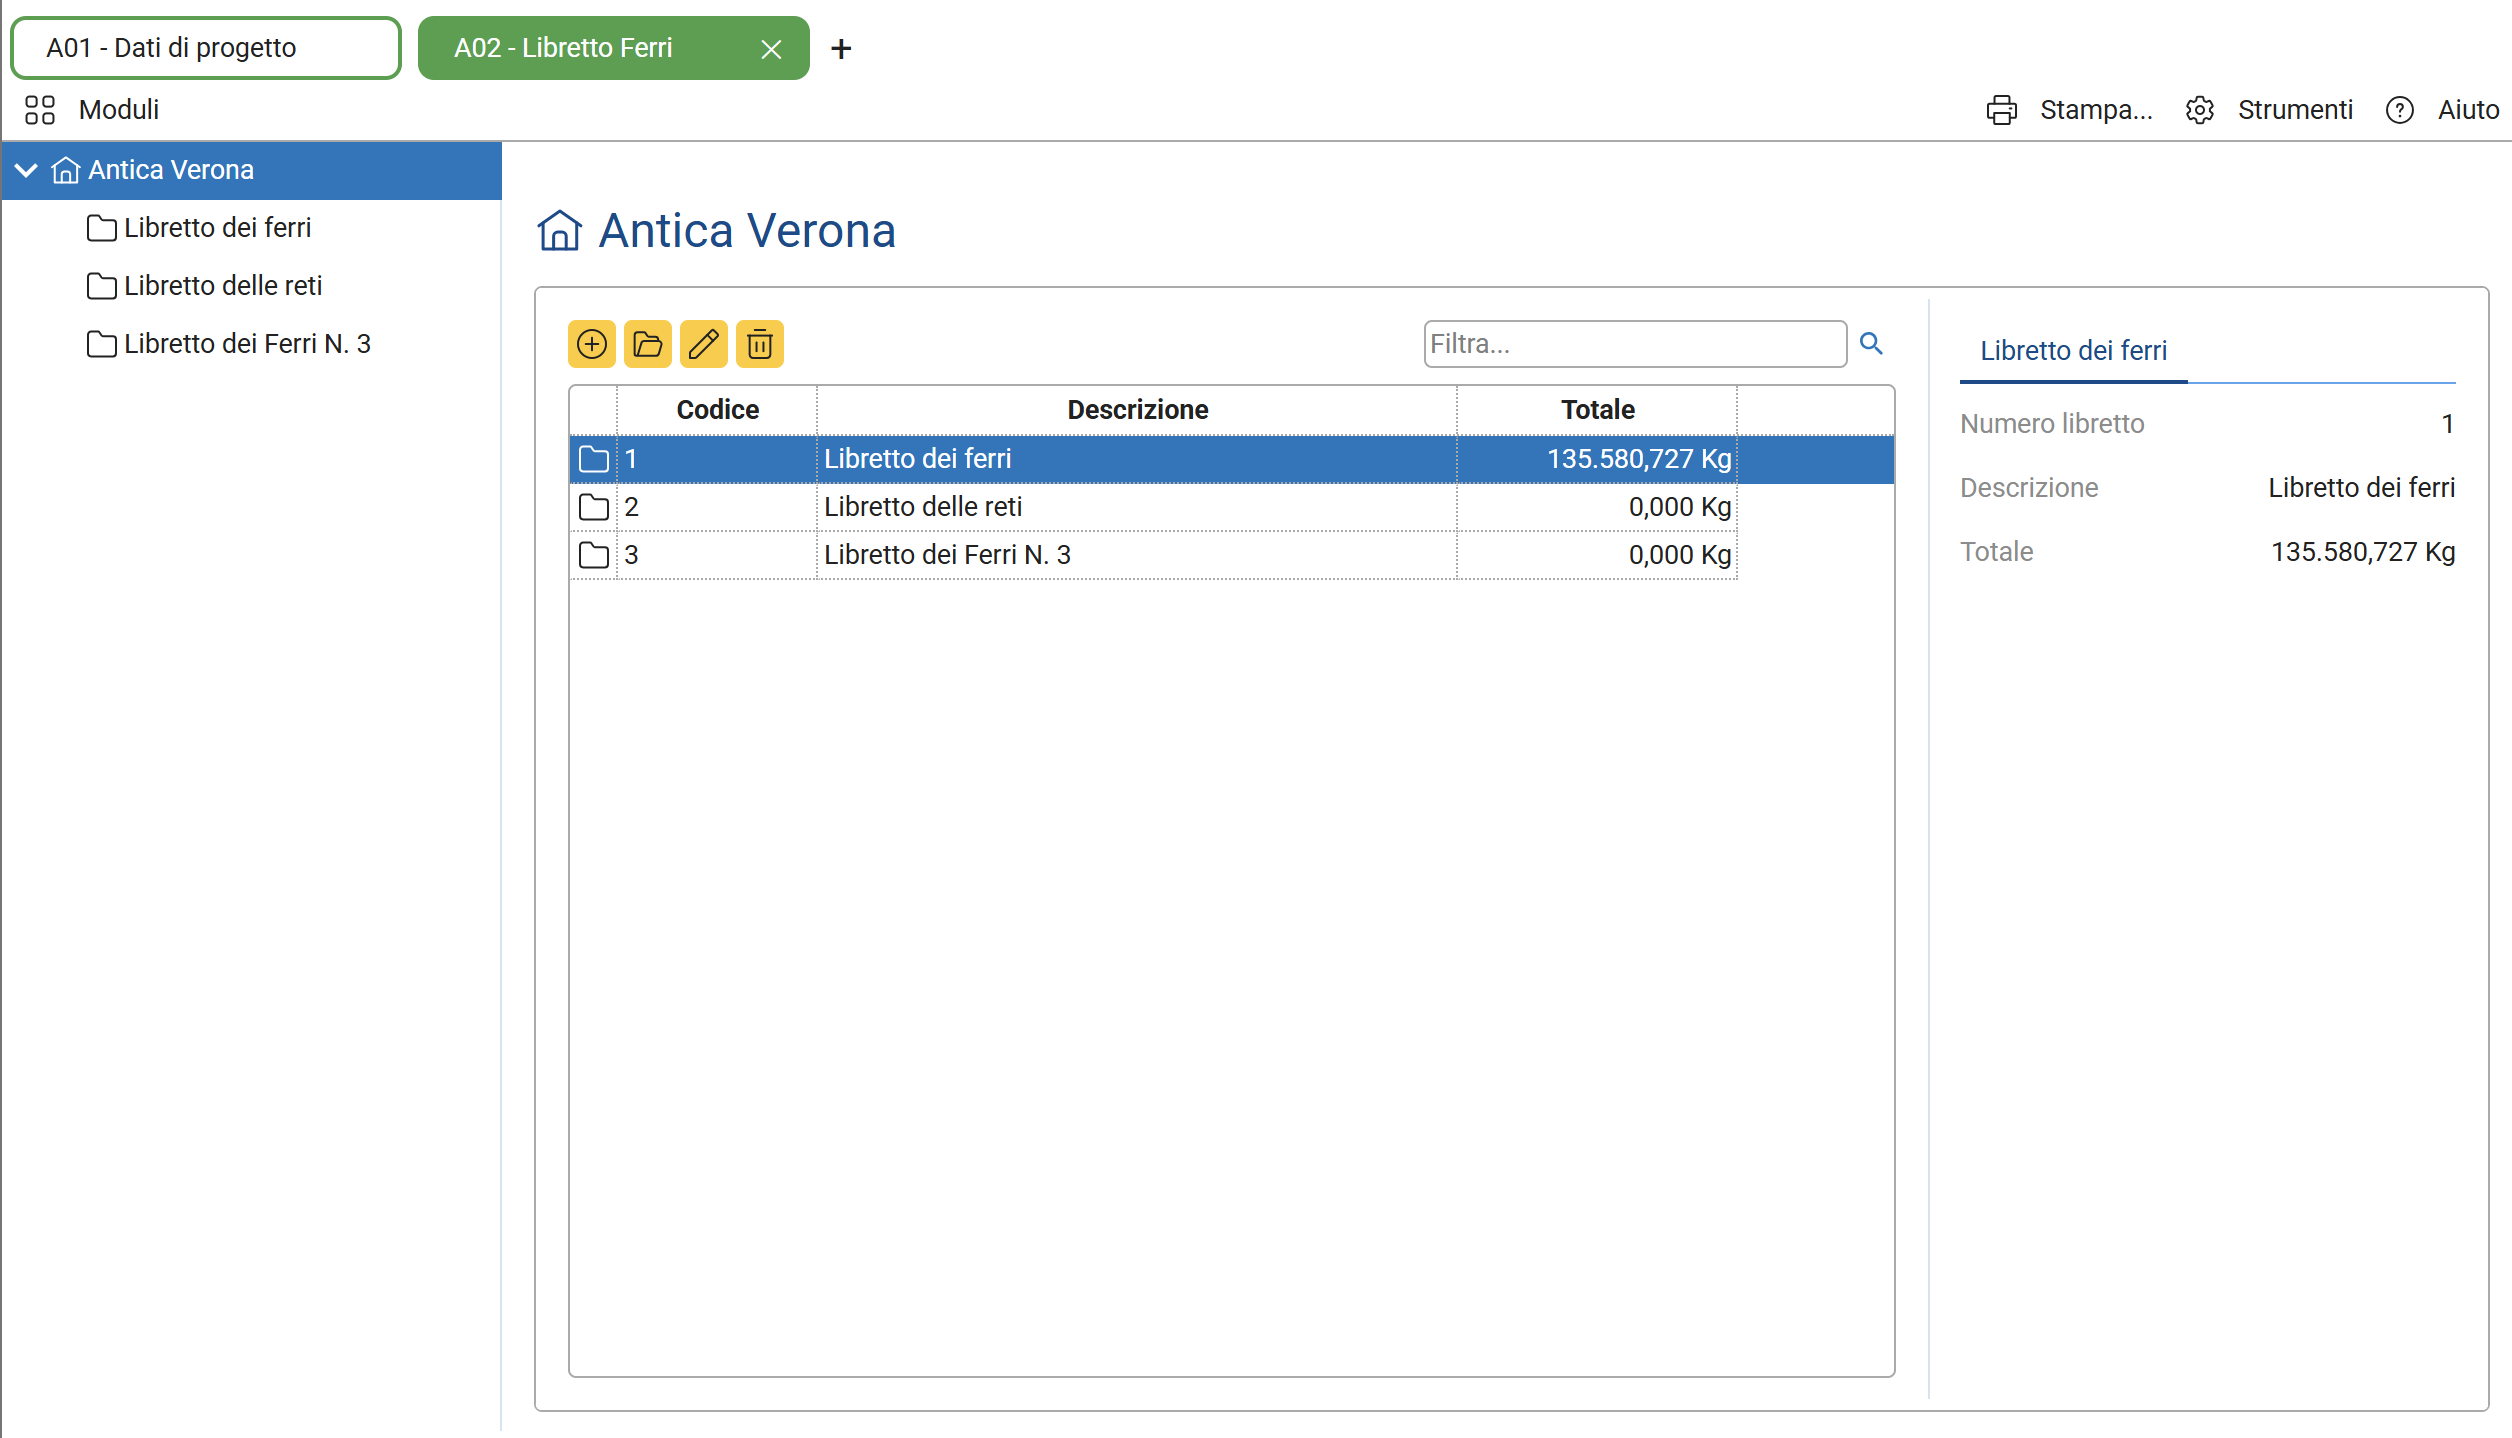
Task: Click the yellow add (plus) icon
Action: coord(592,344)
